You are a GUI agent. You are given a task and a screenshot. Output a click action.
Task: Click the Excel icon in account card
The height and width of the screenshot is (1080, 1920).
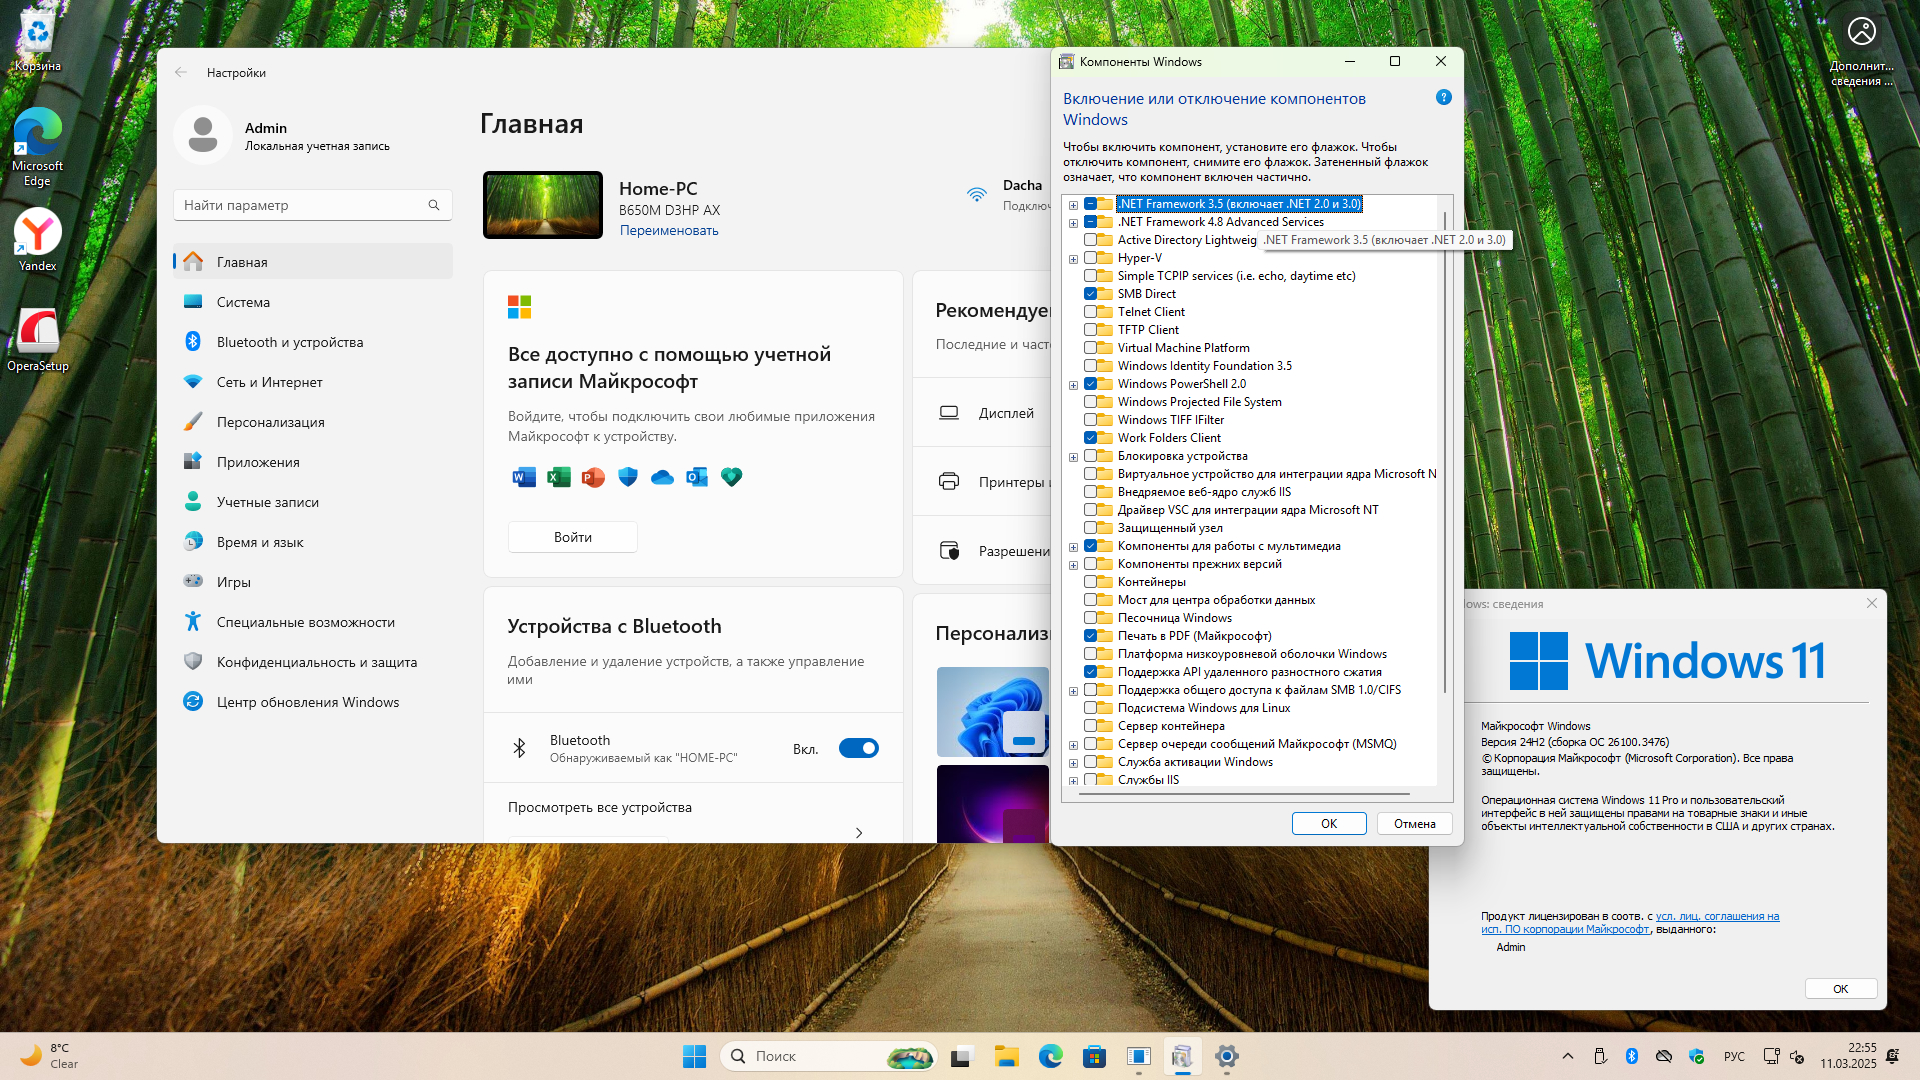click(x=559, y=477)
